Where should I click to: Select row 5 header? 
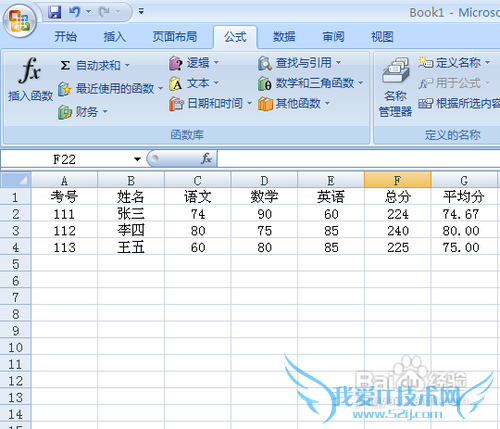click(15, 264)
